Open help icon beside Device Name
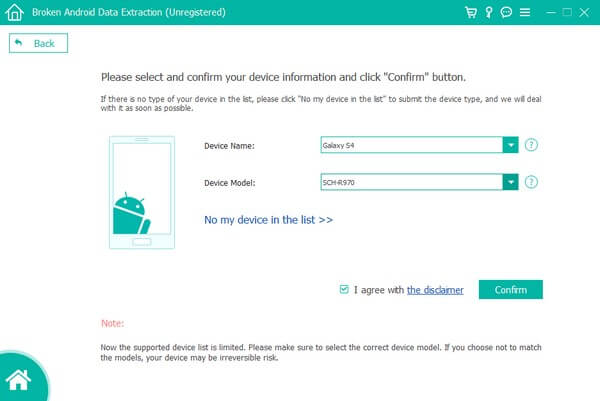The width and height of the screenshot is (600, 401). click(x=531, y=145)
